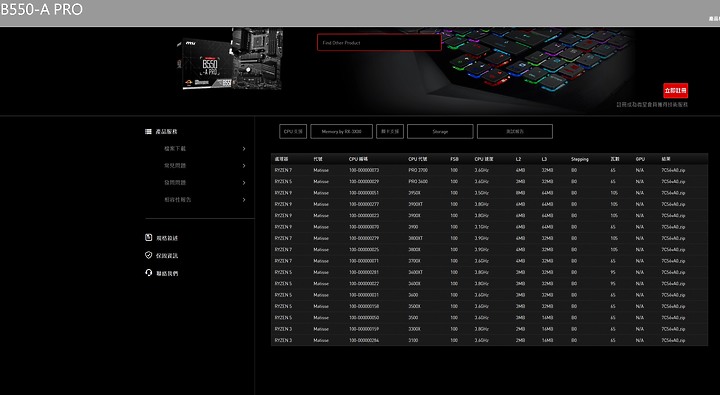Viewport: 720px width, 395px height.
Task: Click CPU number 100-000000277
Action: (x=364, y=204)
